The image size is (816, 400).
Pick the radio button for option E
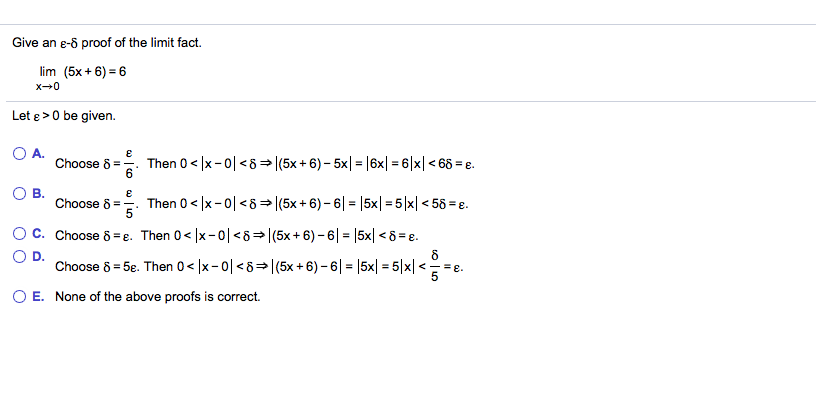point(19,297)
